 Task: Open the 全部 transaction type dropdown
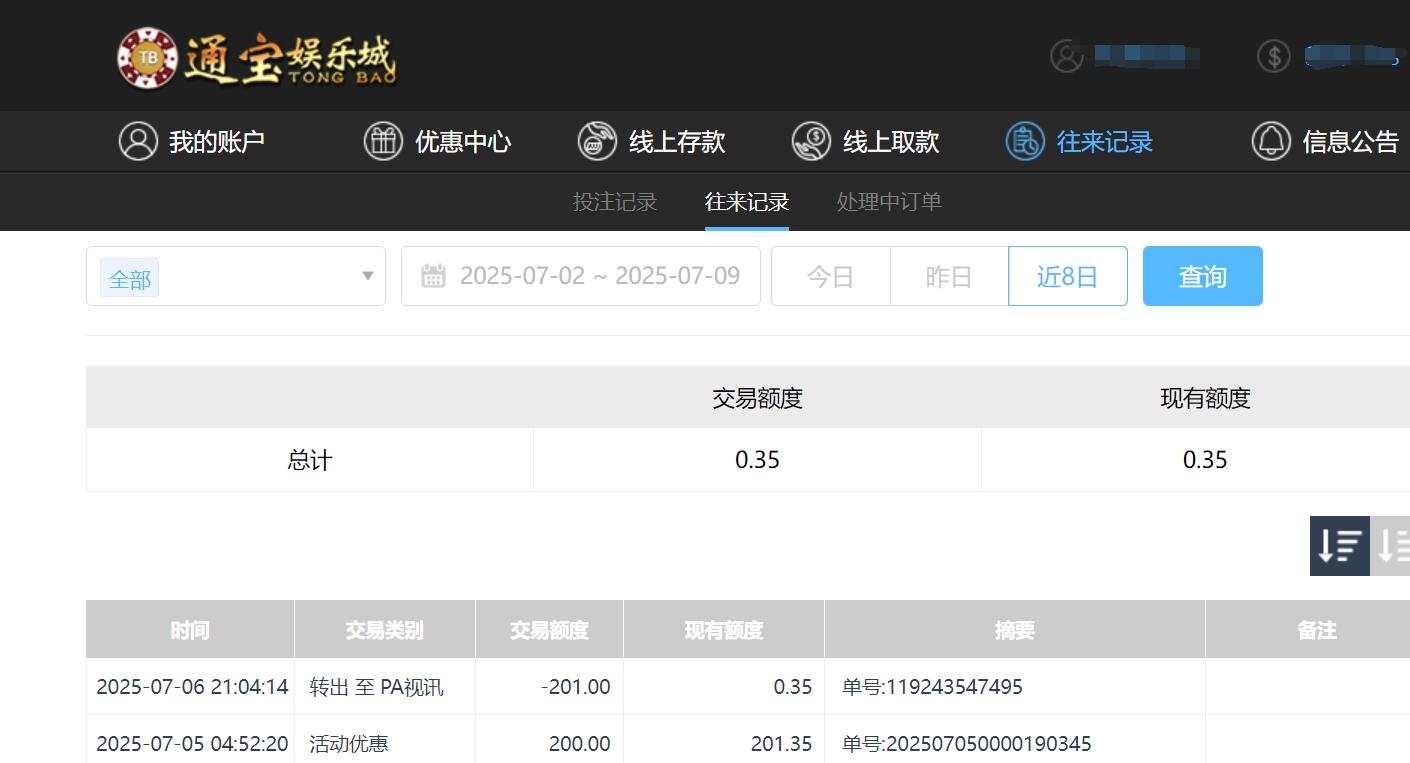(x=235, y=276)
